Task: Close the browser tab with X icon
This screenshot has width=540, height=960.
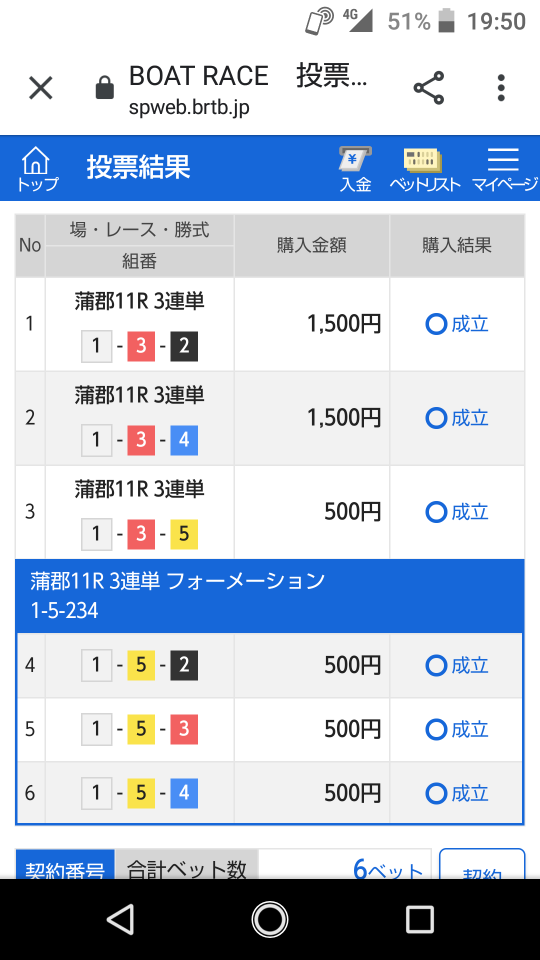Action: pyautogui.click(x=41, y=88)
